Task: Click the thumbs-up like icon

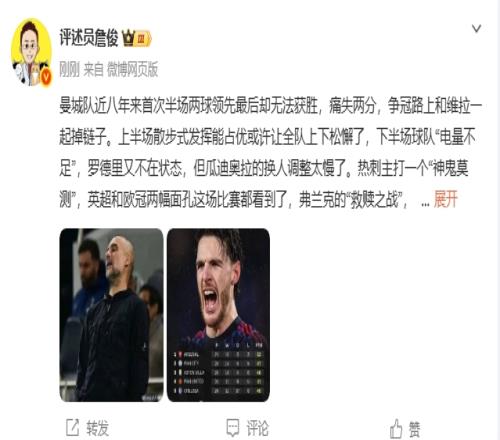Action: [396, 429]
